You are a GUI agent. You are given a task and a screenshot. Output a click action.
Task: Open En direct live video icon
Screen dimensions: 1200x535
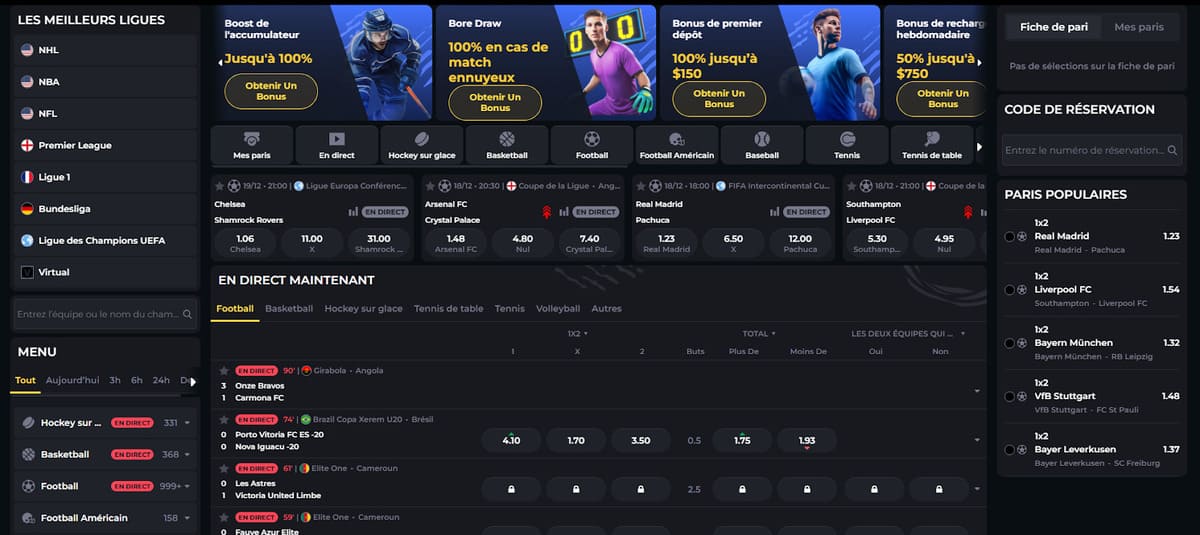(x=337, y=139)
